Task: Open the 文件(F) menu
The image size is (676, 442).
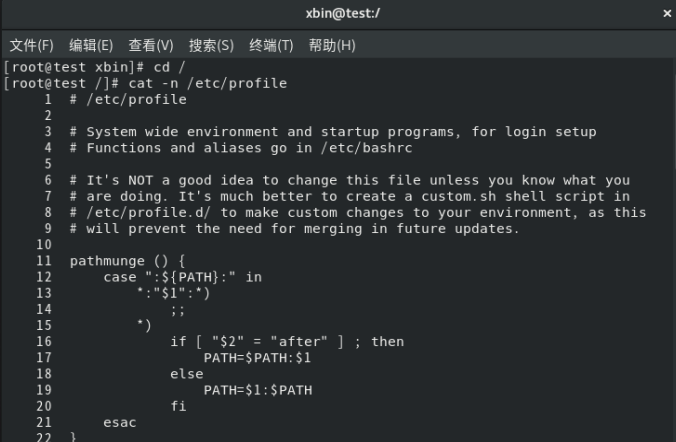Action: click(31, 45)
